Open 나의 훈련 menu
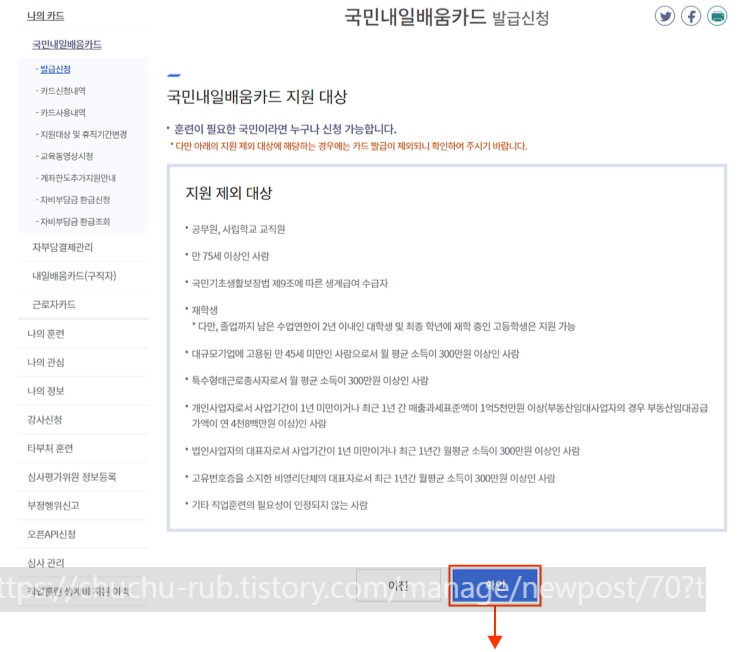 tap(46, 334)
